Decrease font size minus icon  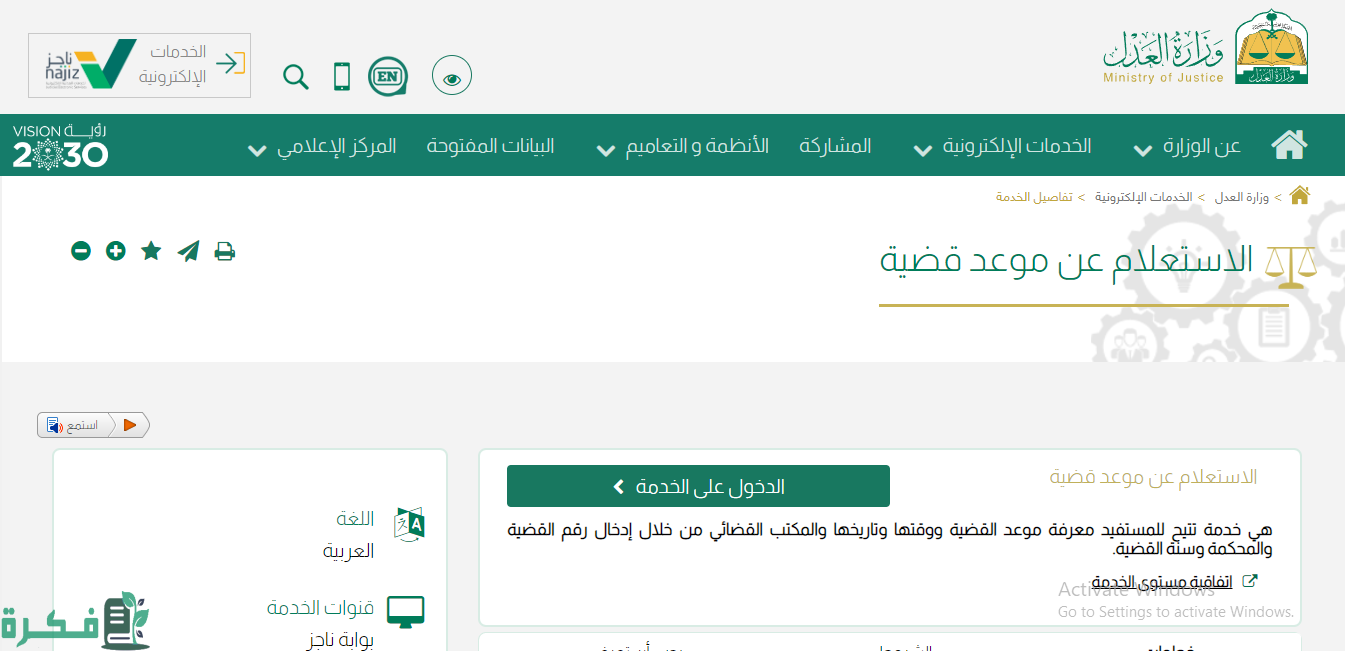tap(81, 251)
